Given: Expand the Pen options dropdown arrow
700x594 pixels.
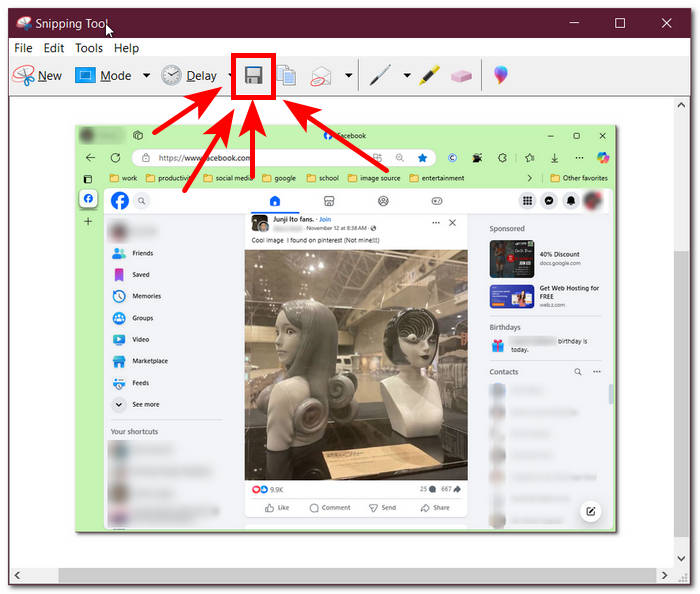Looking at the screenshot, I should tap(407, 75).
